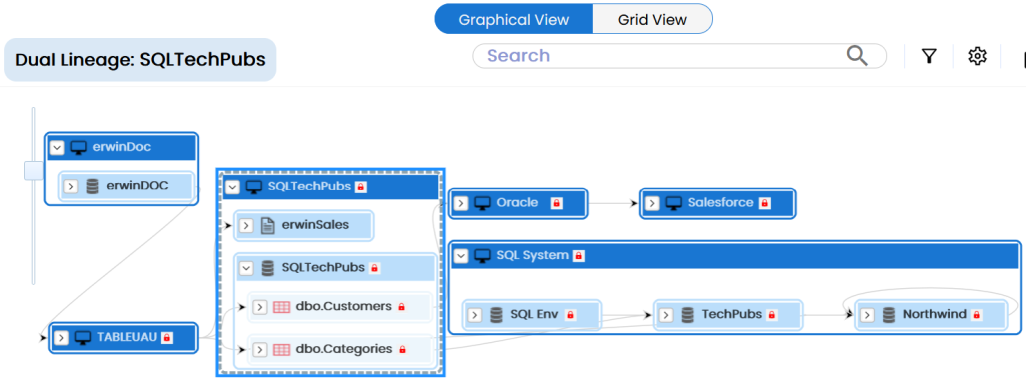Click the magnifier search icon

click(x=857, y=56)
